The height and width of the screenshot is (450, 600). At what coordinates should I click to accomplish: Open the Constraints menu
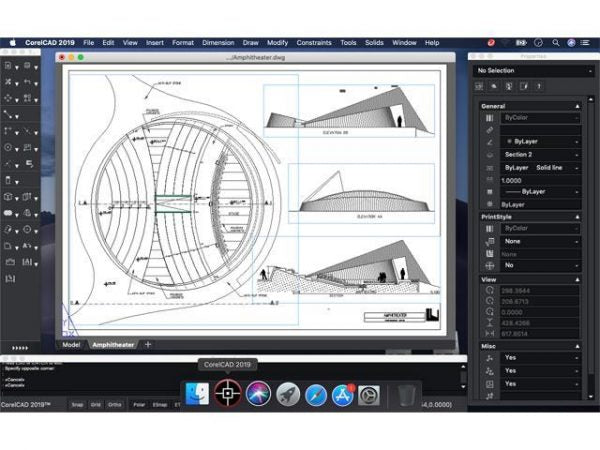[314, 43]
